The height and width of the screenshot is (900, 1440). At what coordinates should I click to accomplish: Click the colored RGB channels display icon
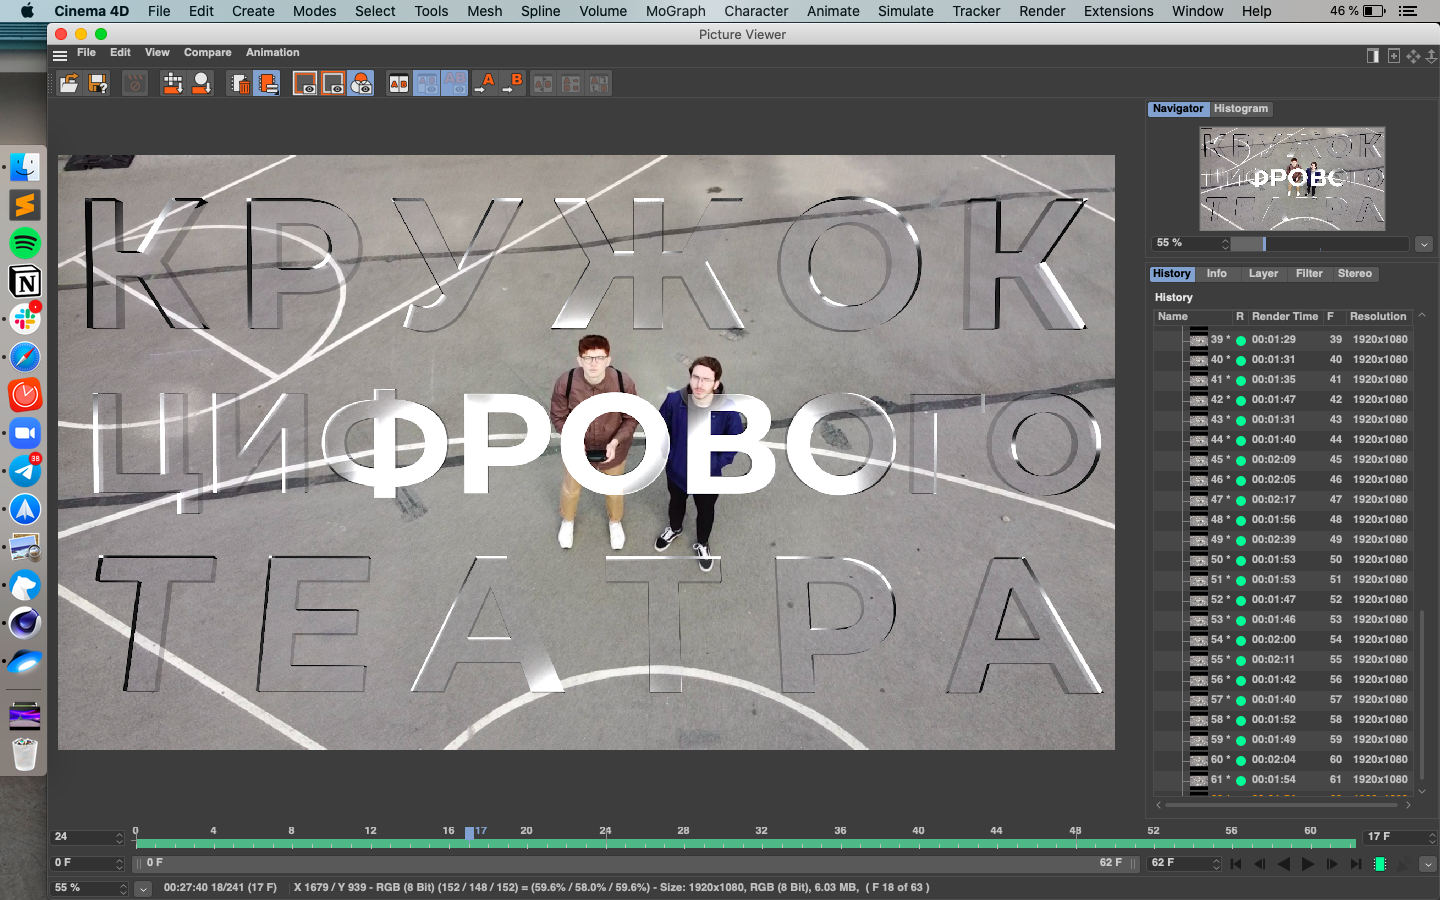tap(361, 84)
